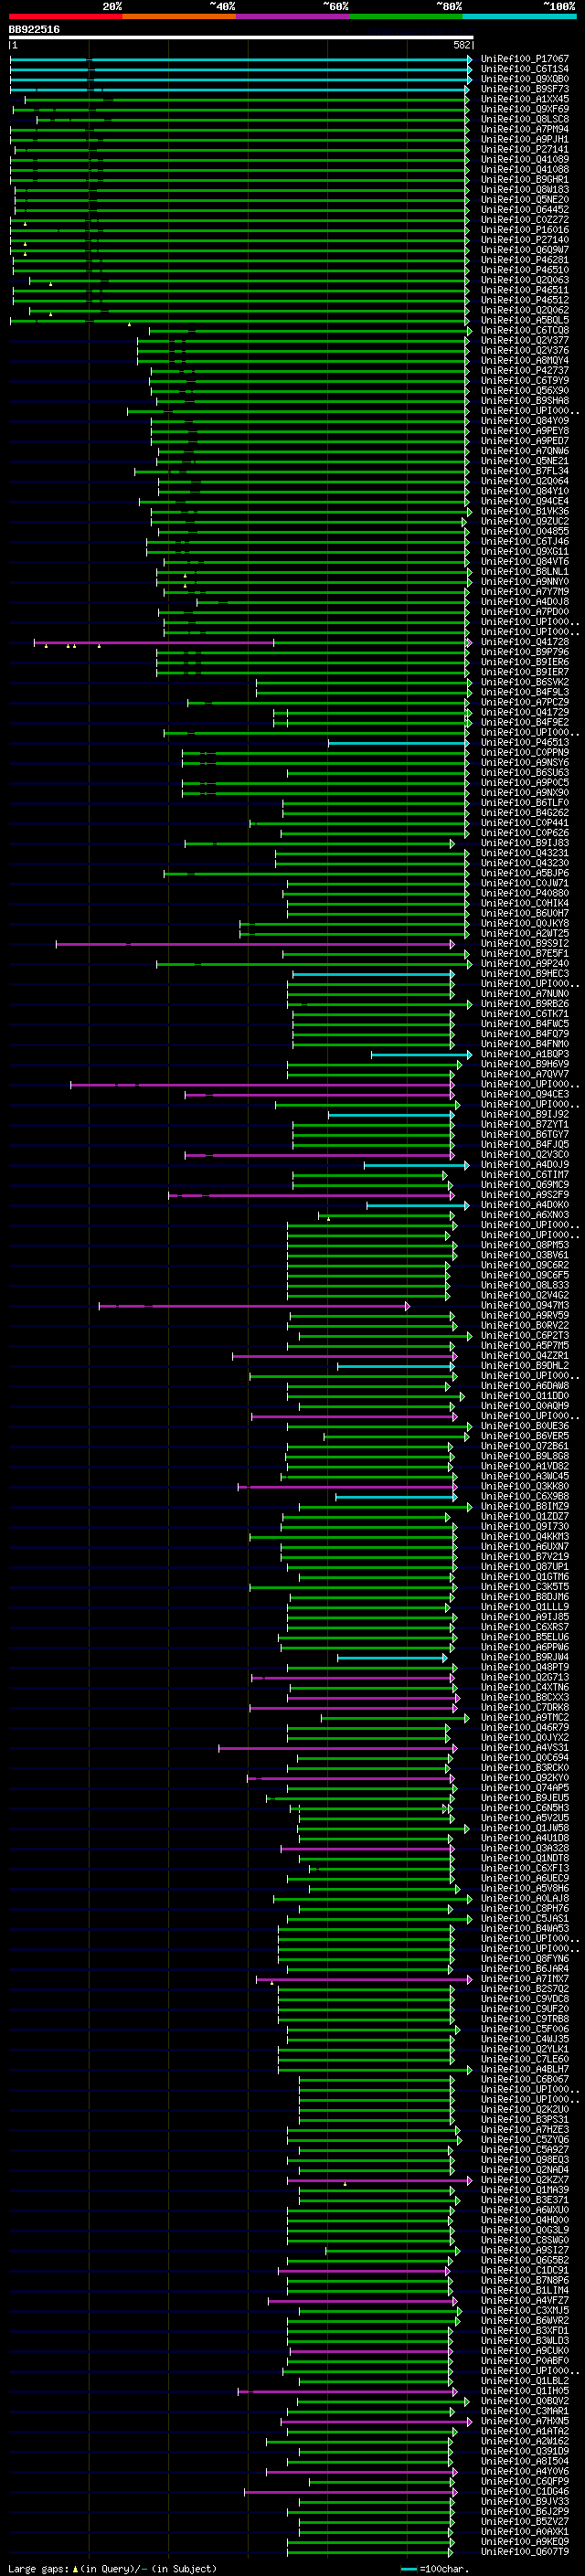Click the UniRef100_Q41089 label

click(524, 159)
